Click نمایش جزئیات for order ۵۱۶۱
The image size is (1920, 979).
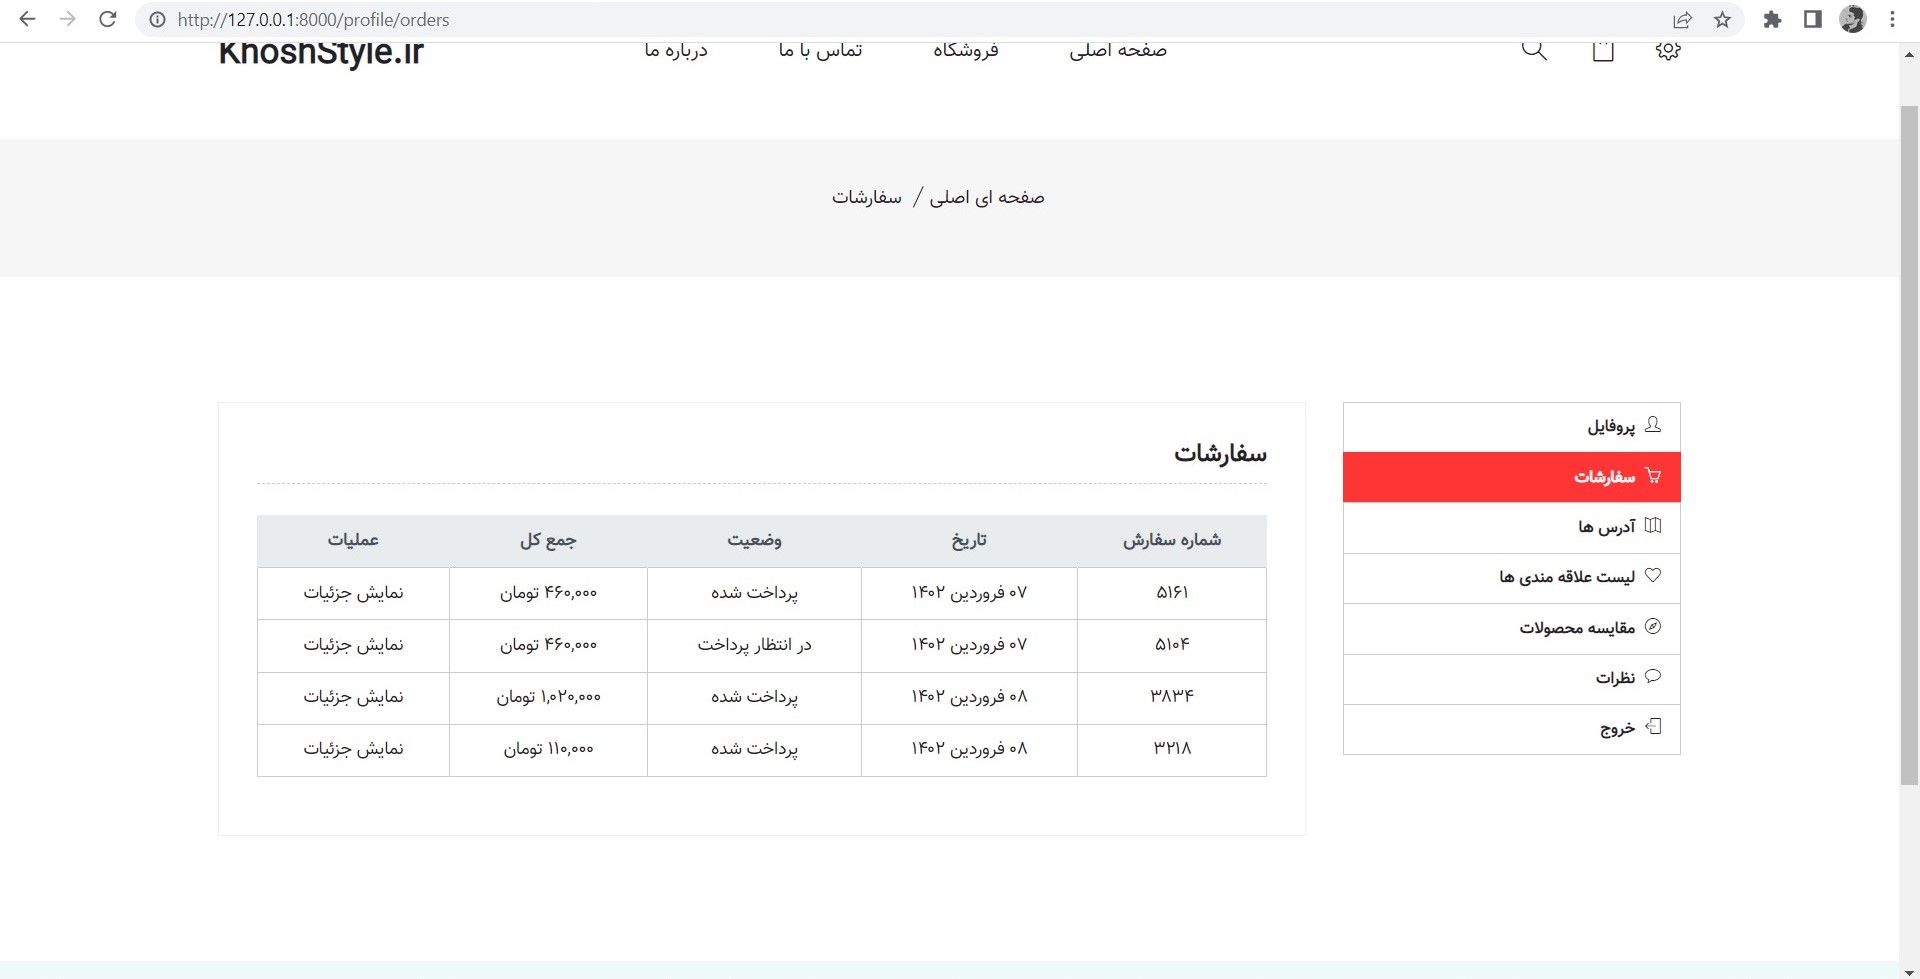coord(352,592)
